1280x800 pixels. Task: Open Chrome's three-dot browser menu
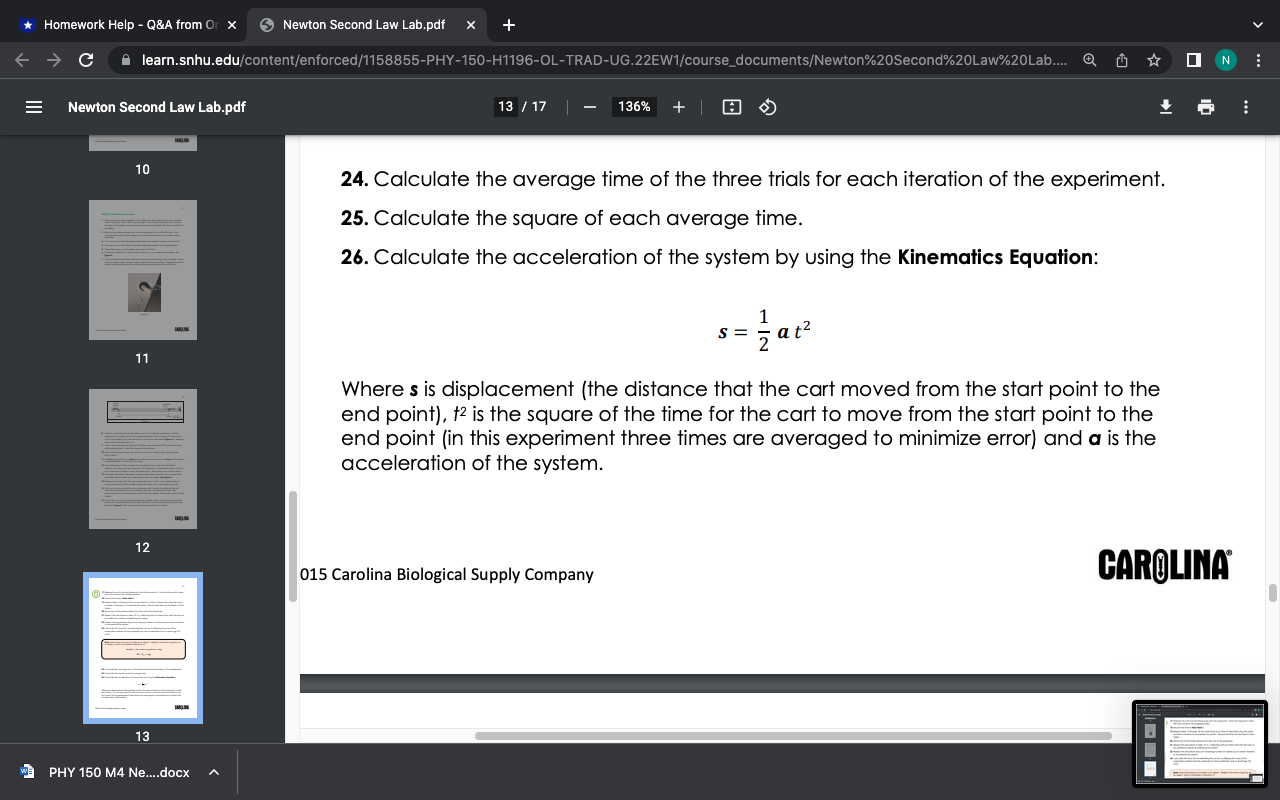(x=1259, y=59)
